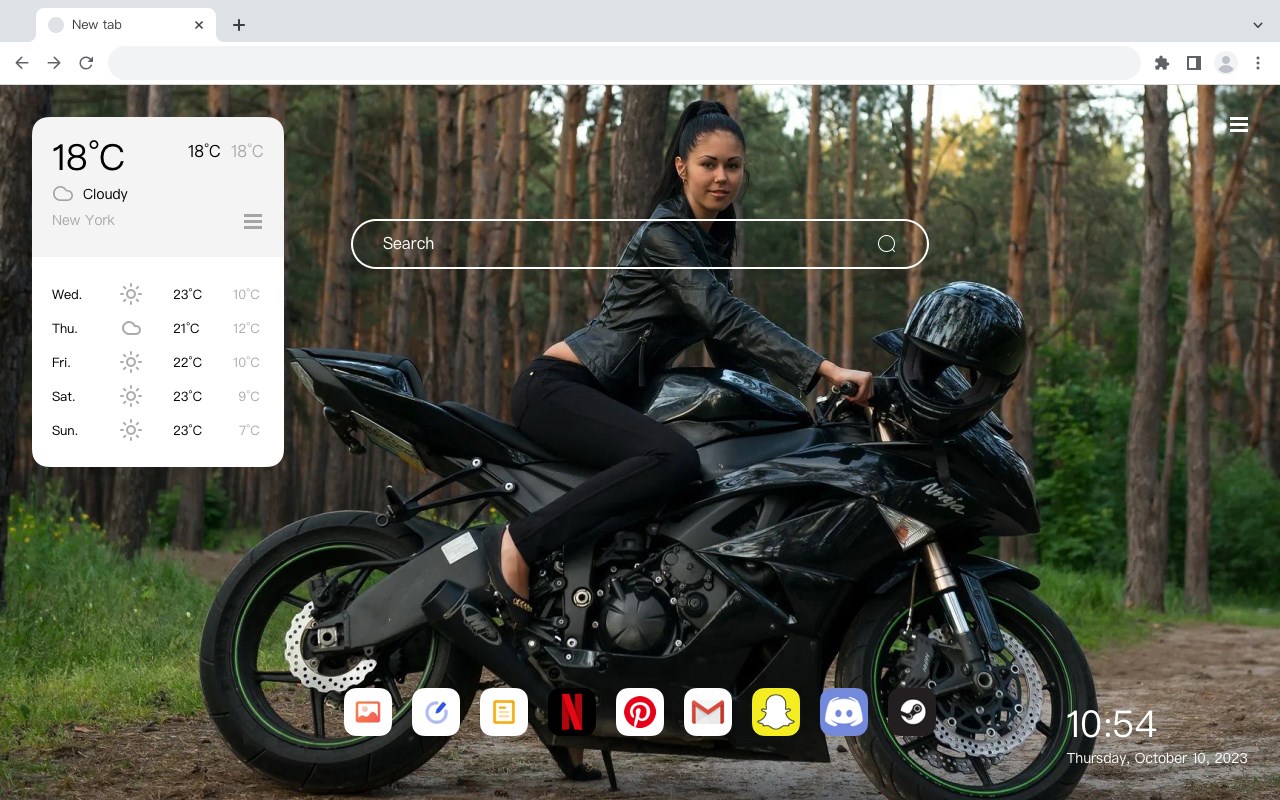Click the New York location label
Image resolution: width=1280 pixels, height=800 pixels.
click(83, 220)
